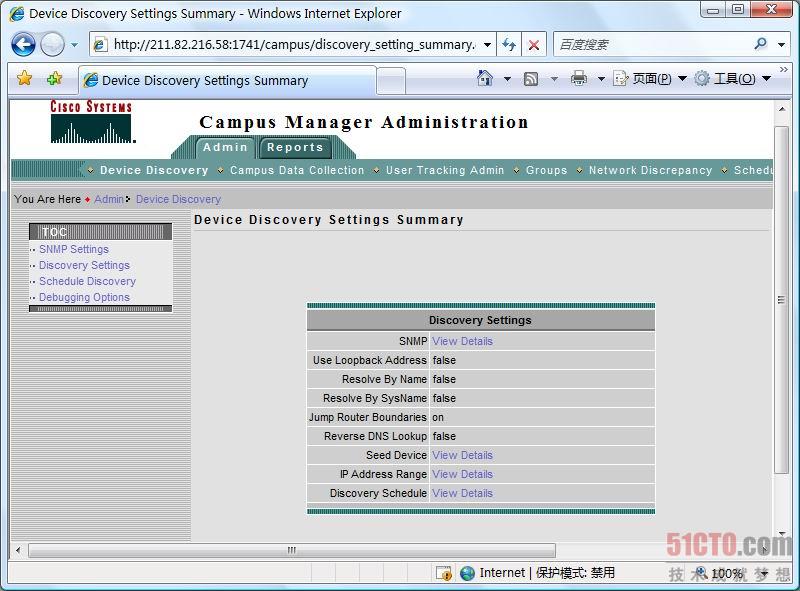
Task: Click the Cisco Systems logo
Action: (x=92, y=121)
